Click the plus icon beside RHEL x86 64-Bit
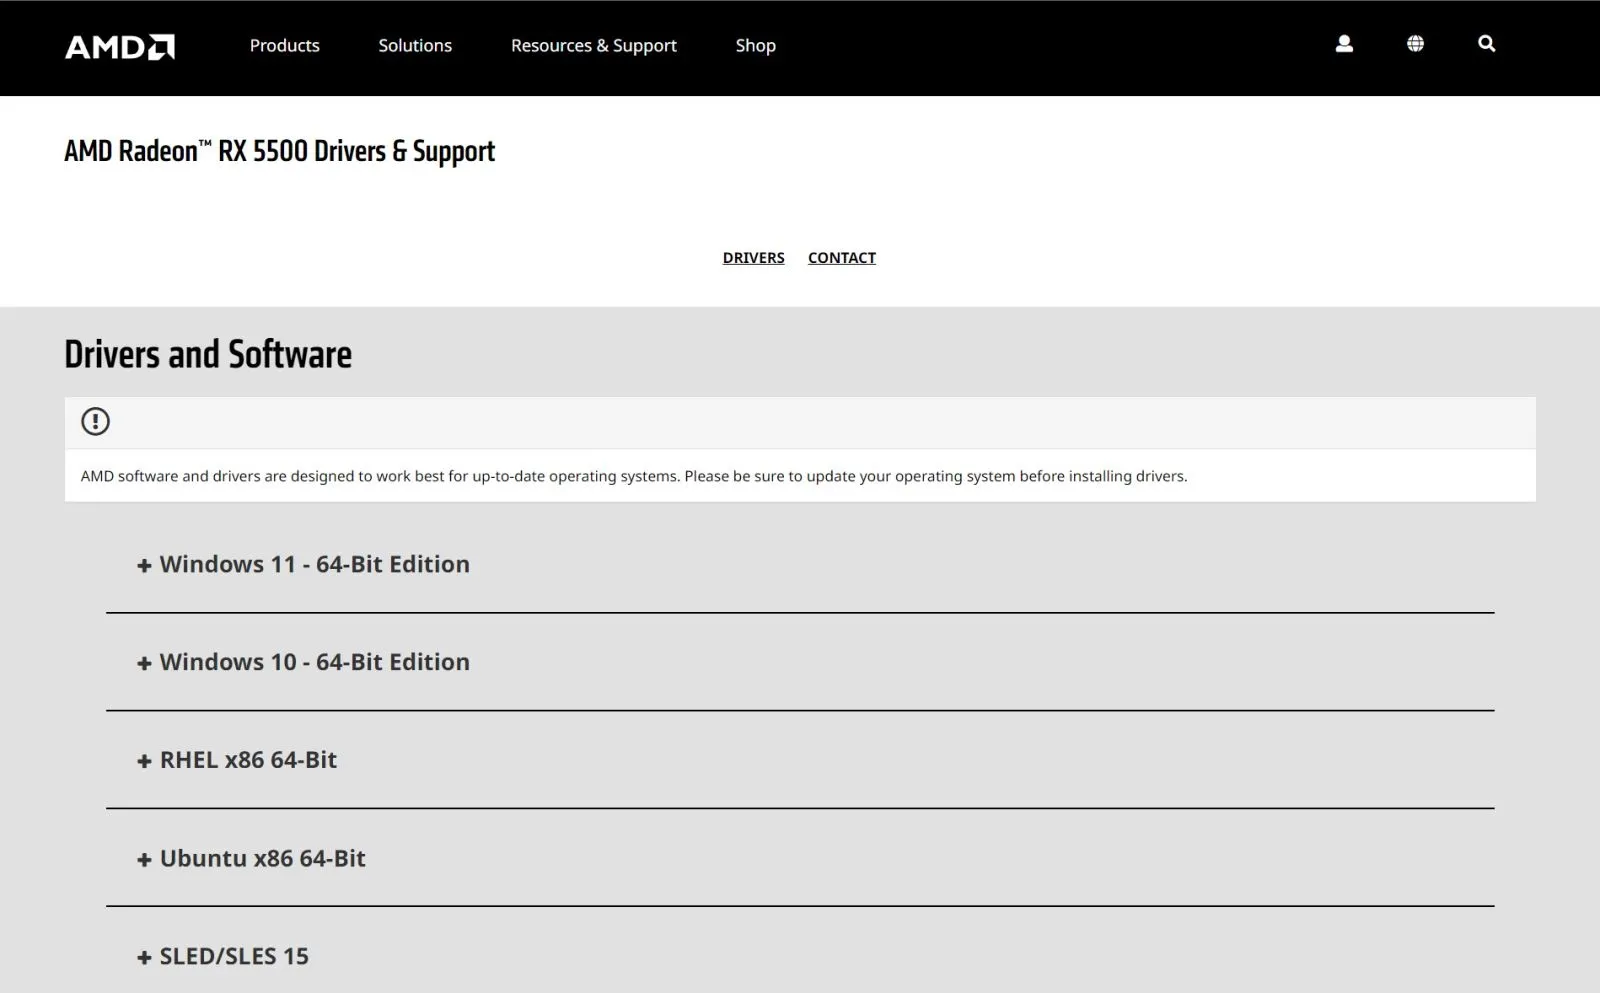Image resolution: width=1600 pixels, height=993 pixels. 144,762
